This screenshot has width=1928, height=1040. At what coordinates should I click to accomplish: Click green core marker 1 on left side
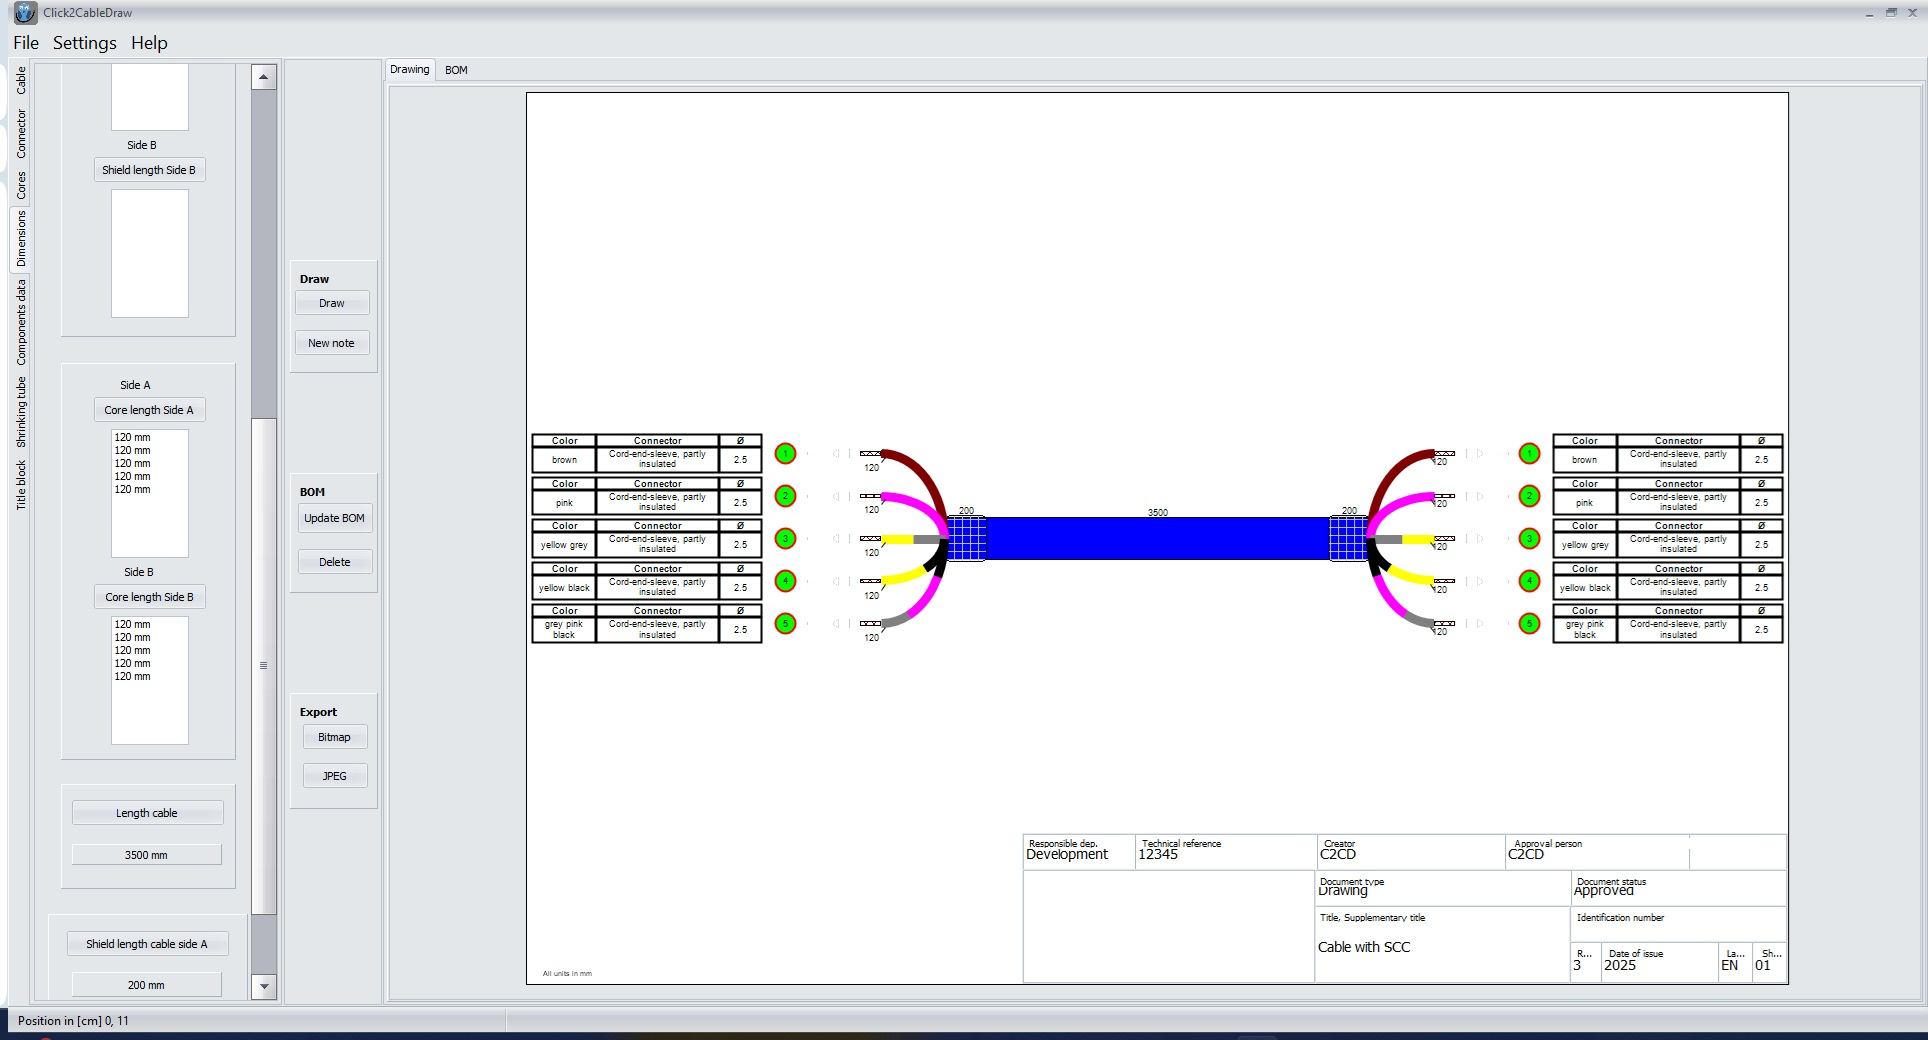(785, 454)
